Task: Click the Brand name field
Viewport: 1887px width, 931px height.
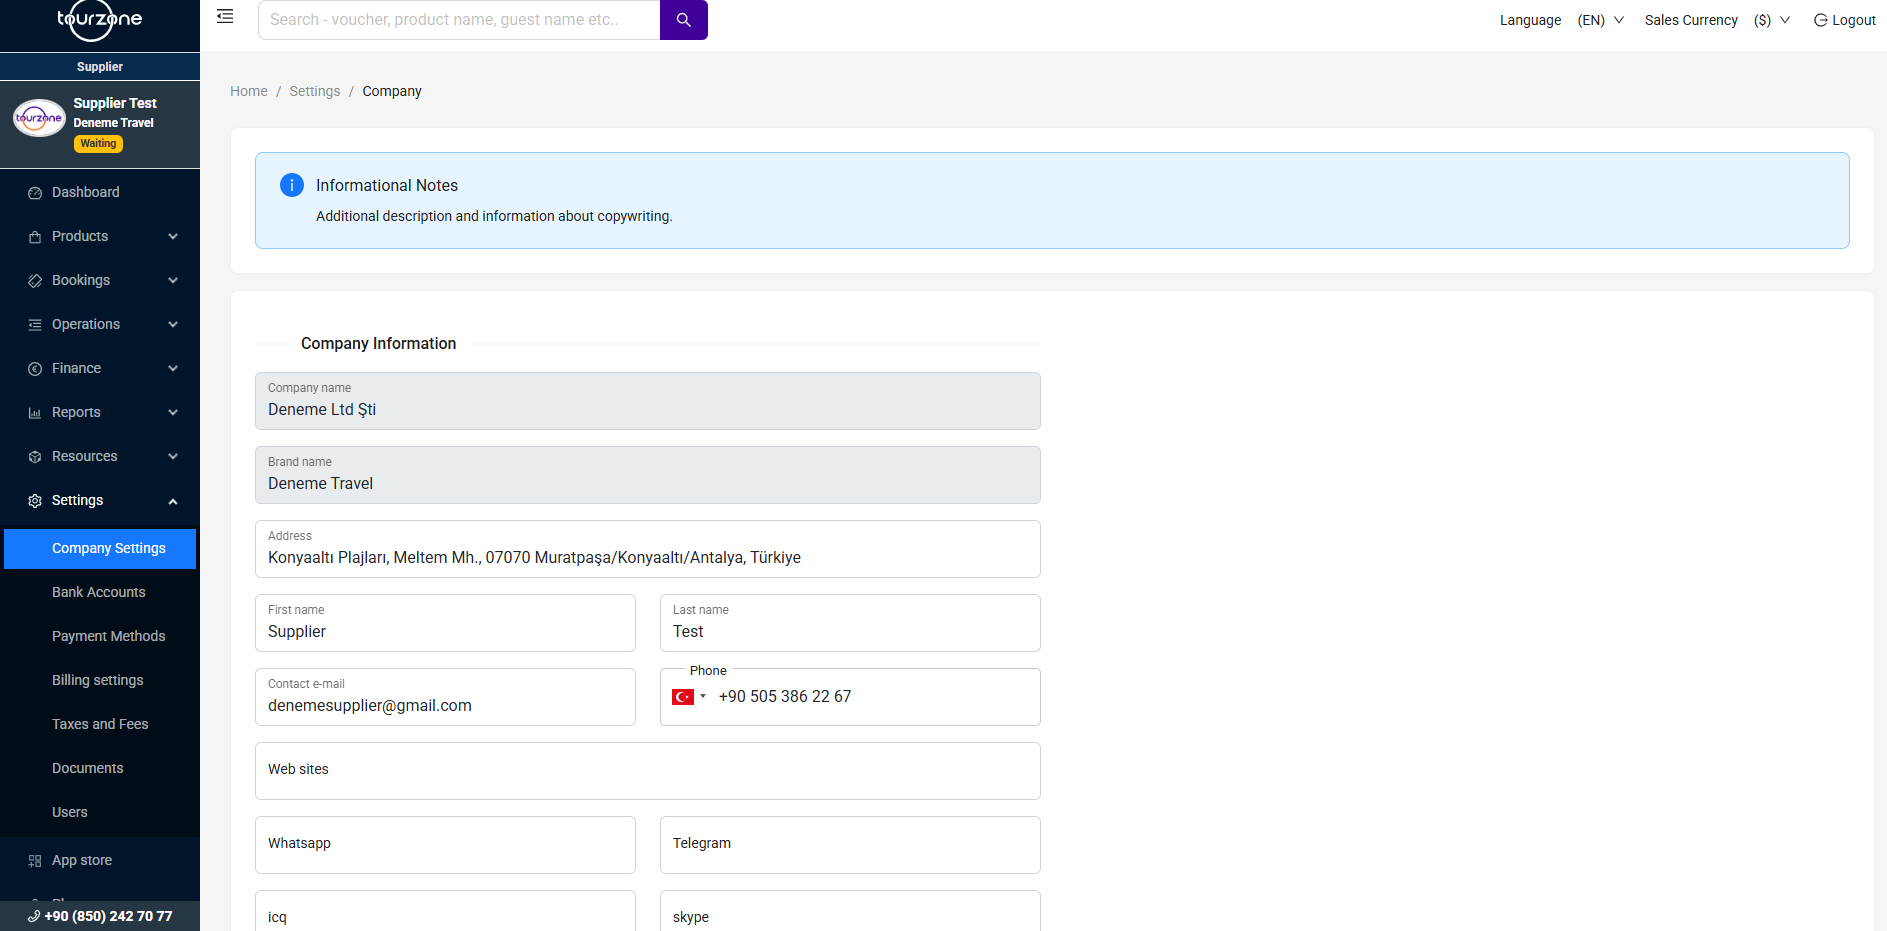Action: click(648, 475)
